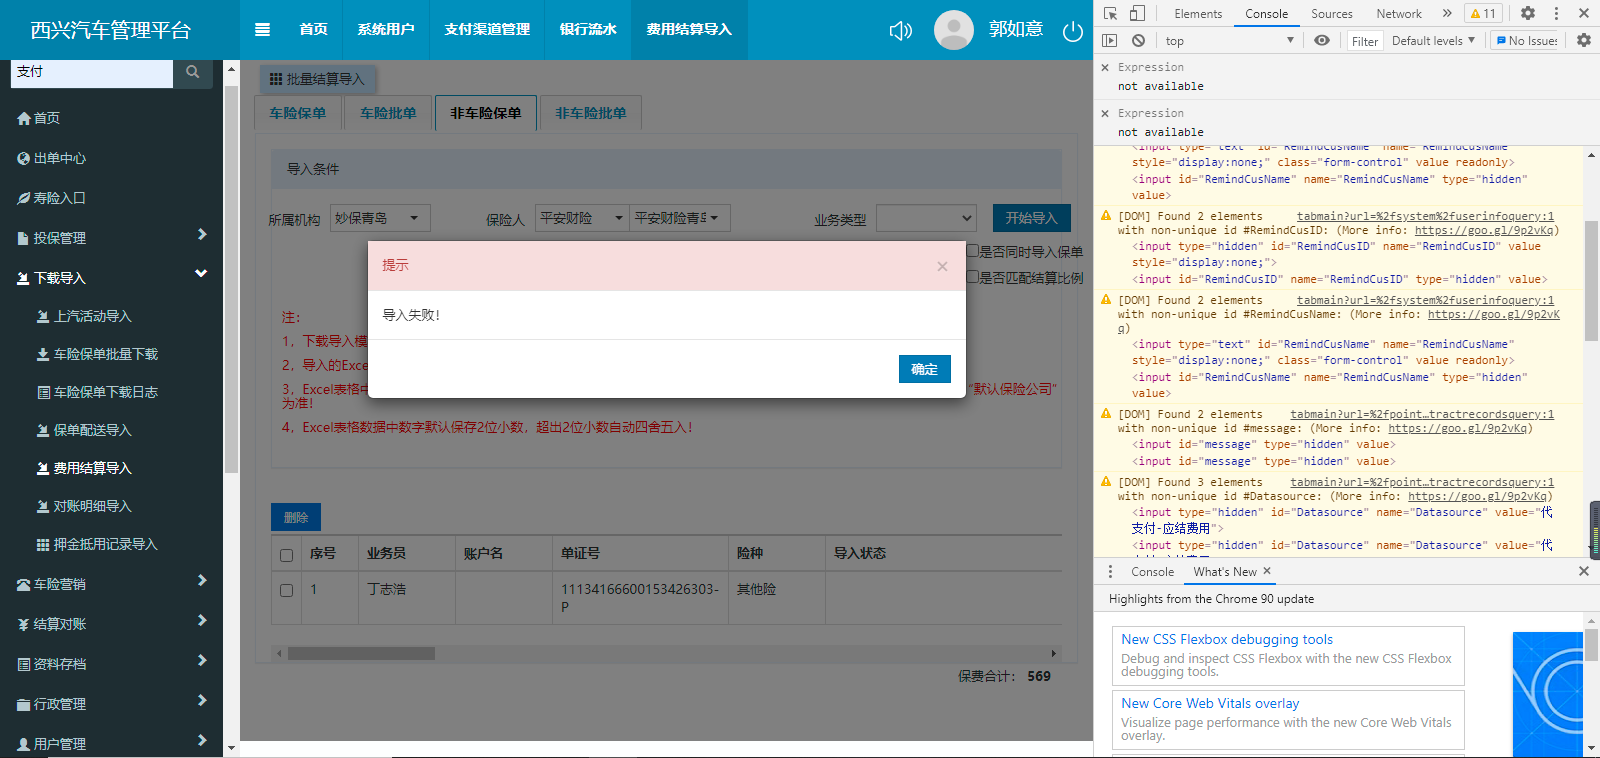This screenshot has height=758, width=1600.
Task: Open DevTools settings gear icon
Action: (x=1527, y=13)
